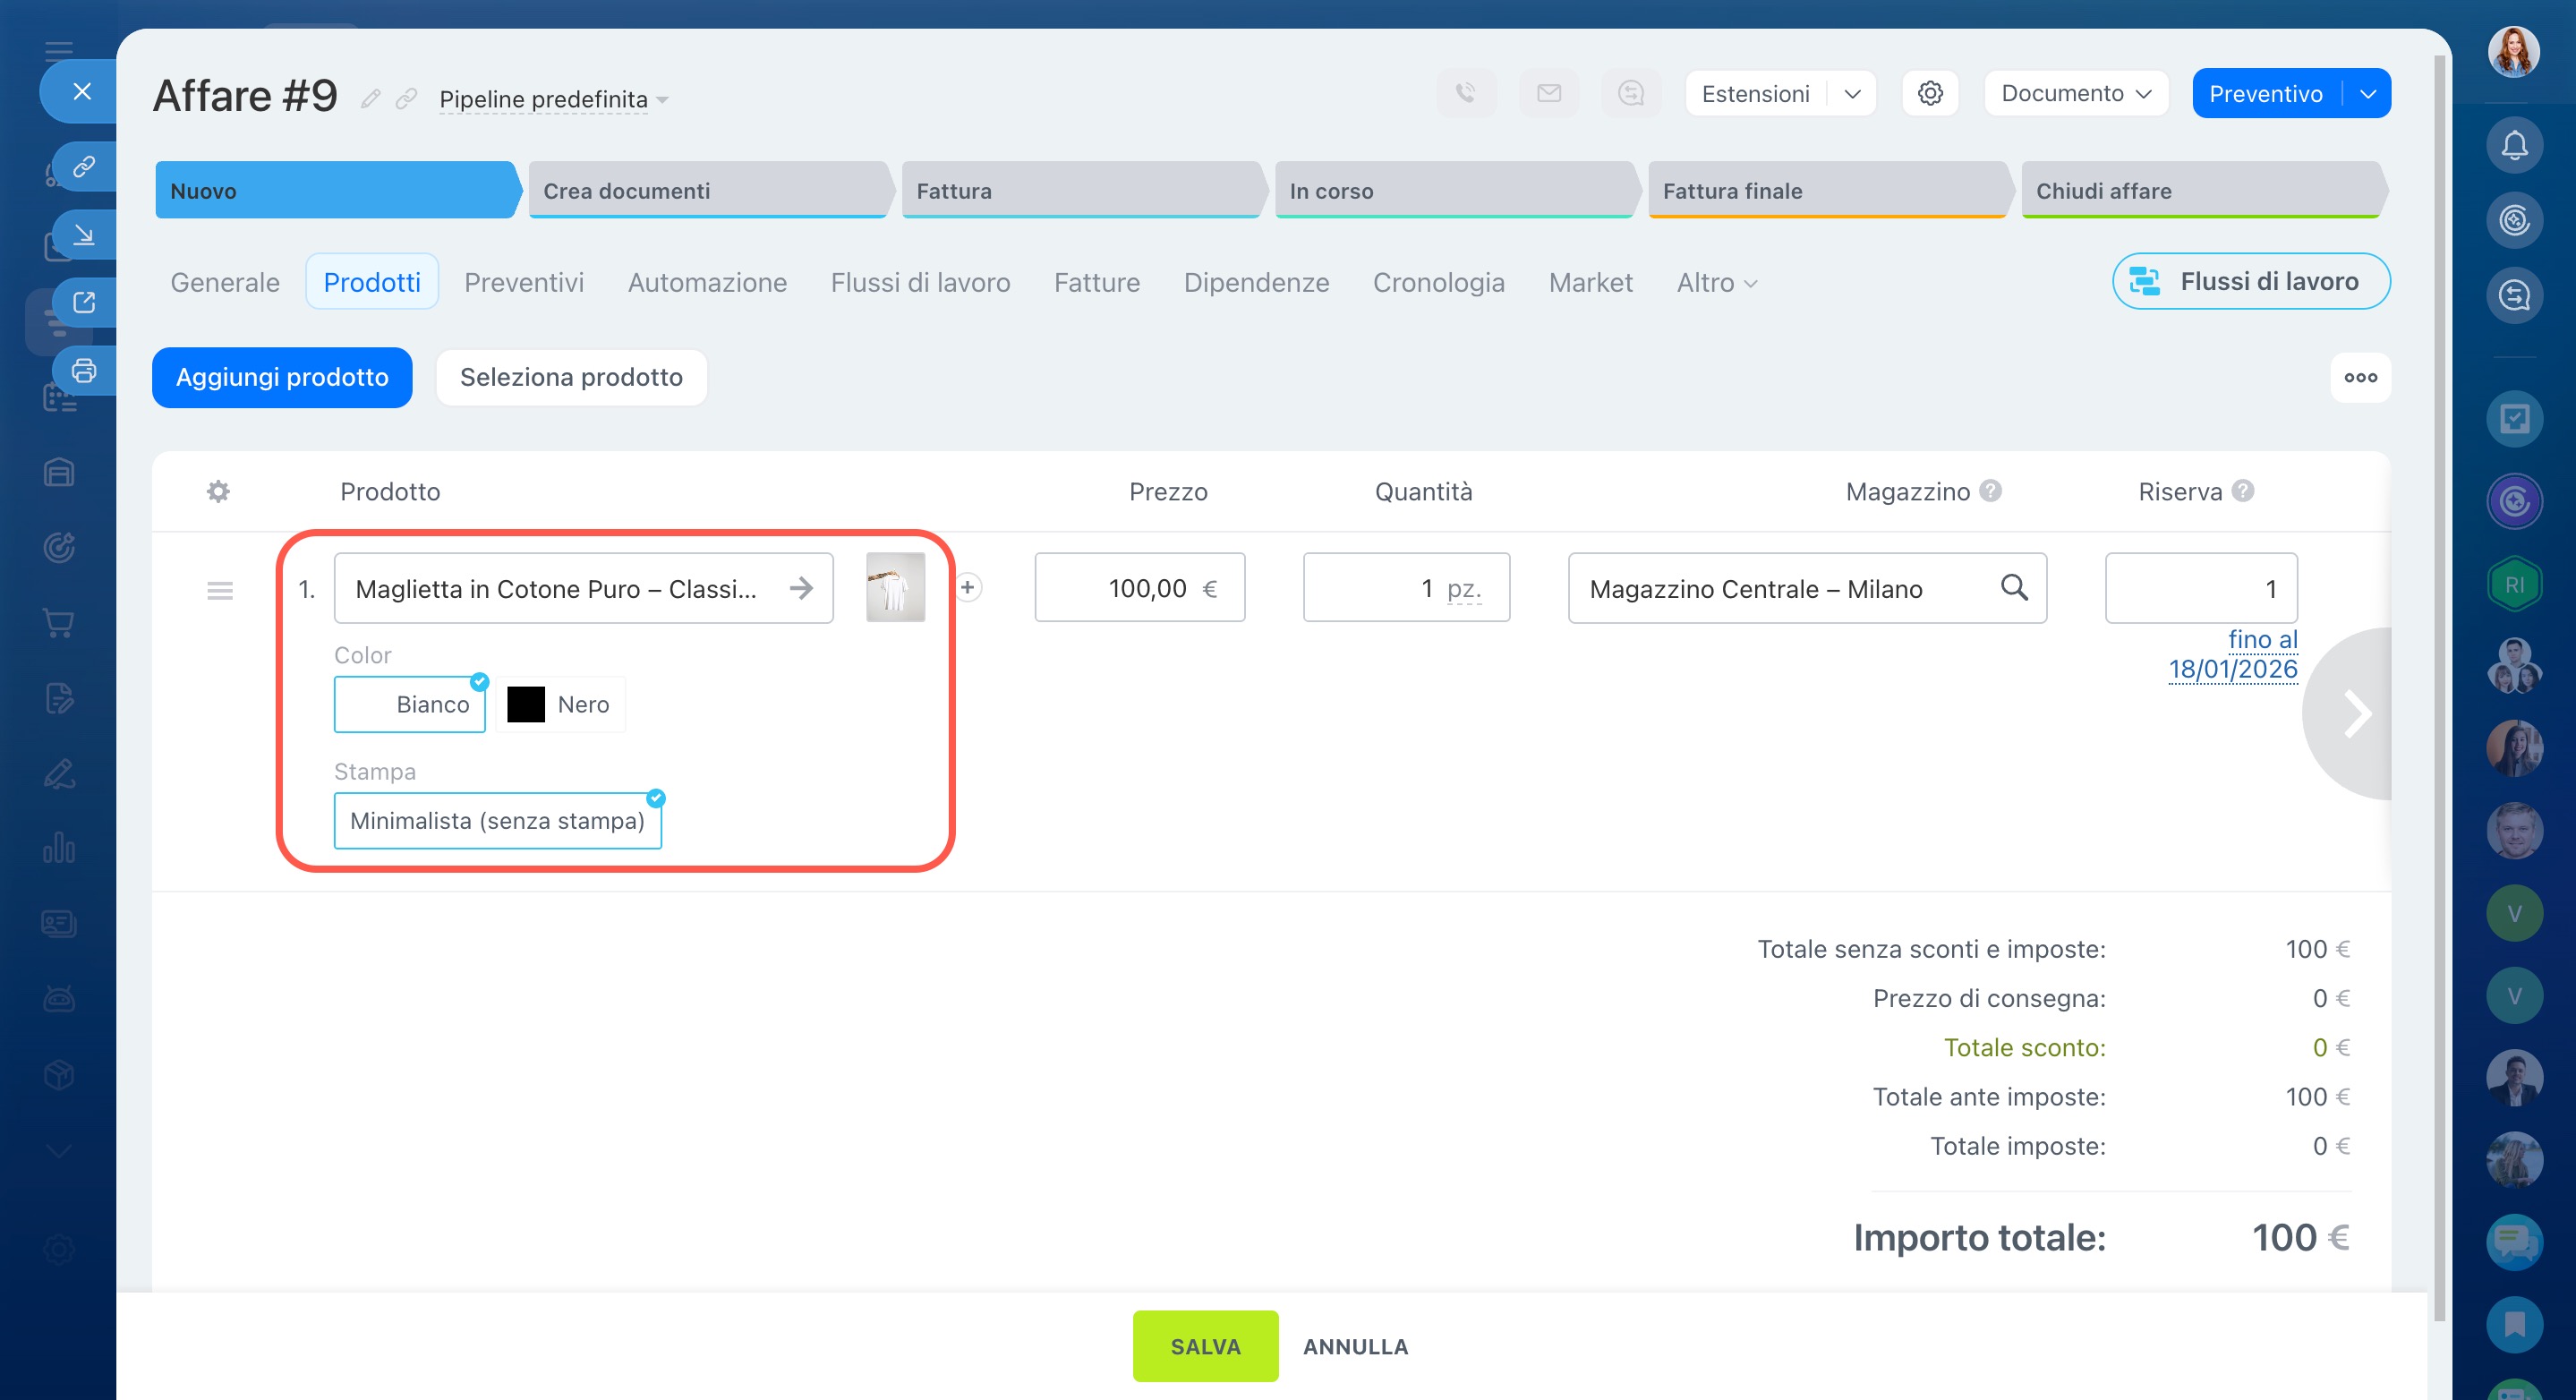
Task: Click the green SALVA button
Action: tap(1204, 1345)
